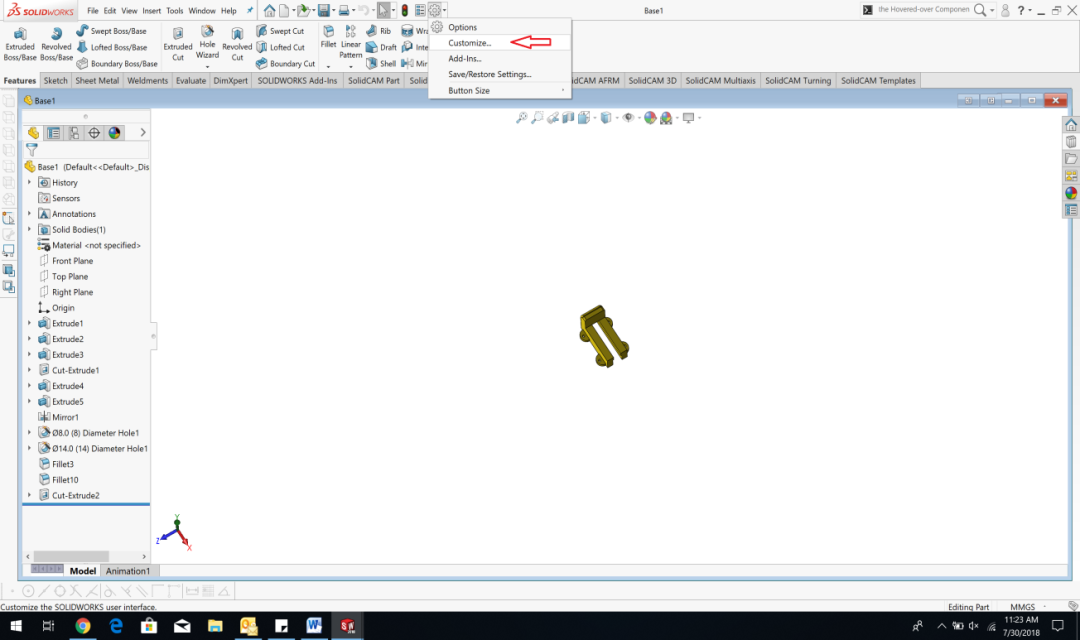
Task: Open the Edit Appearance color ball icon
Action: tap(650, 118)
